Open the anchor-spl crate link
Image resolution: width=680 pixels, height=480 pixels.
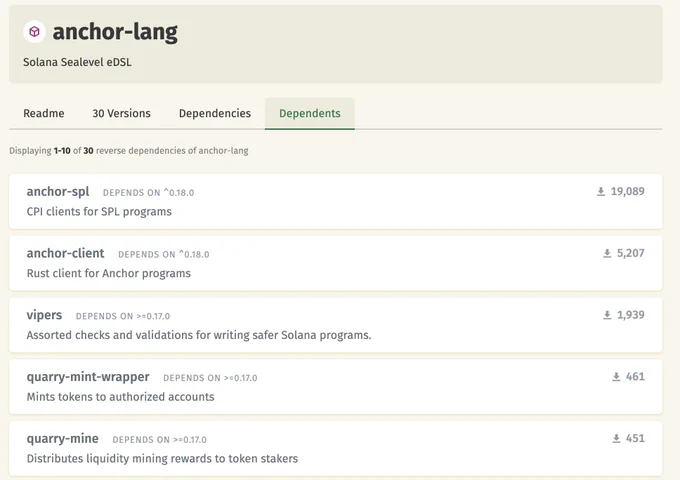(x=58, y=192)
